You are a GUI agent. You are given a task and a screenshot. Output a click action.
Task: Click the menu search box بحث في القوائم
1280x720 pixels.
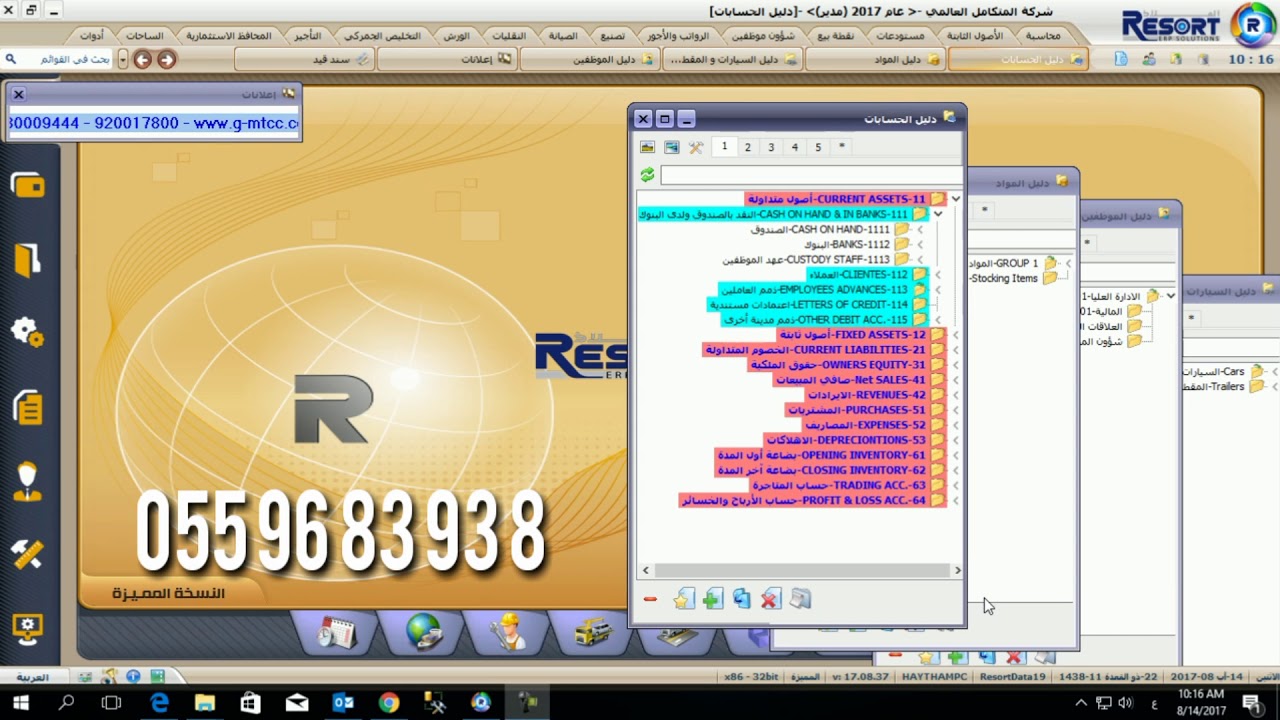tap(58, 60)
